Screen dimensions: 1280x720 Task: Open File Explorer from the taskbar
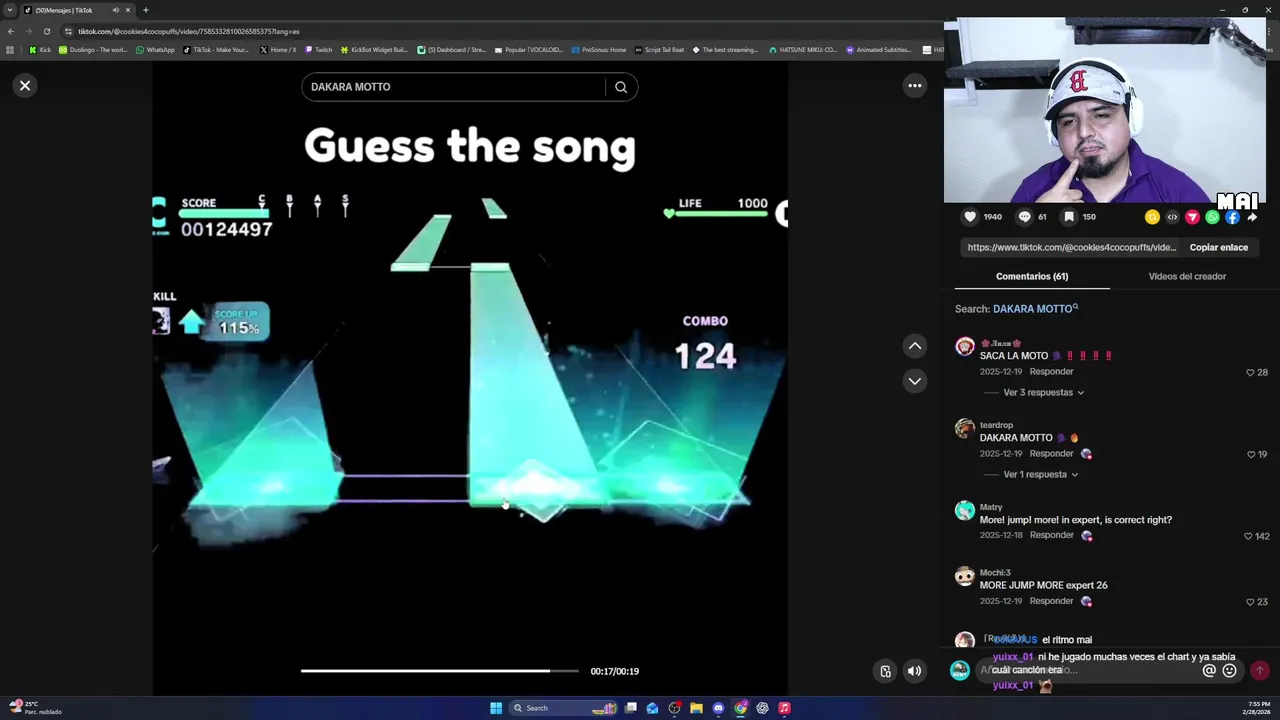point(696,708)
